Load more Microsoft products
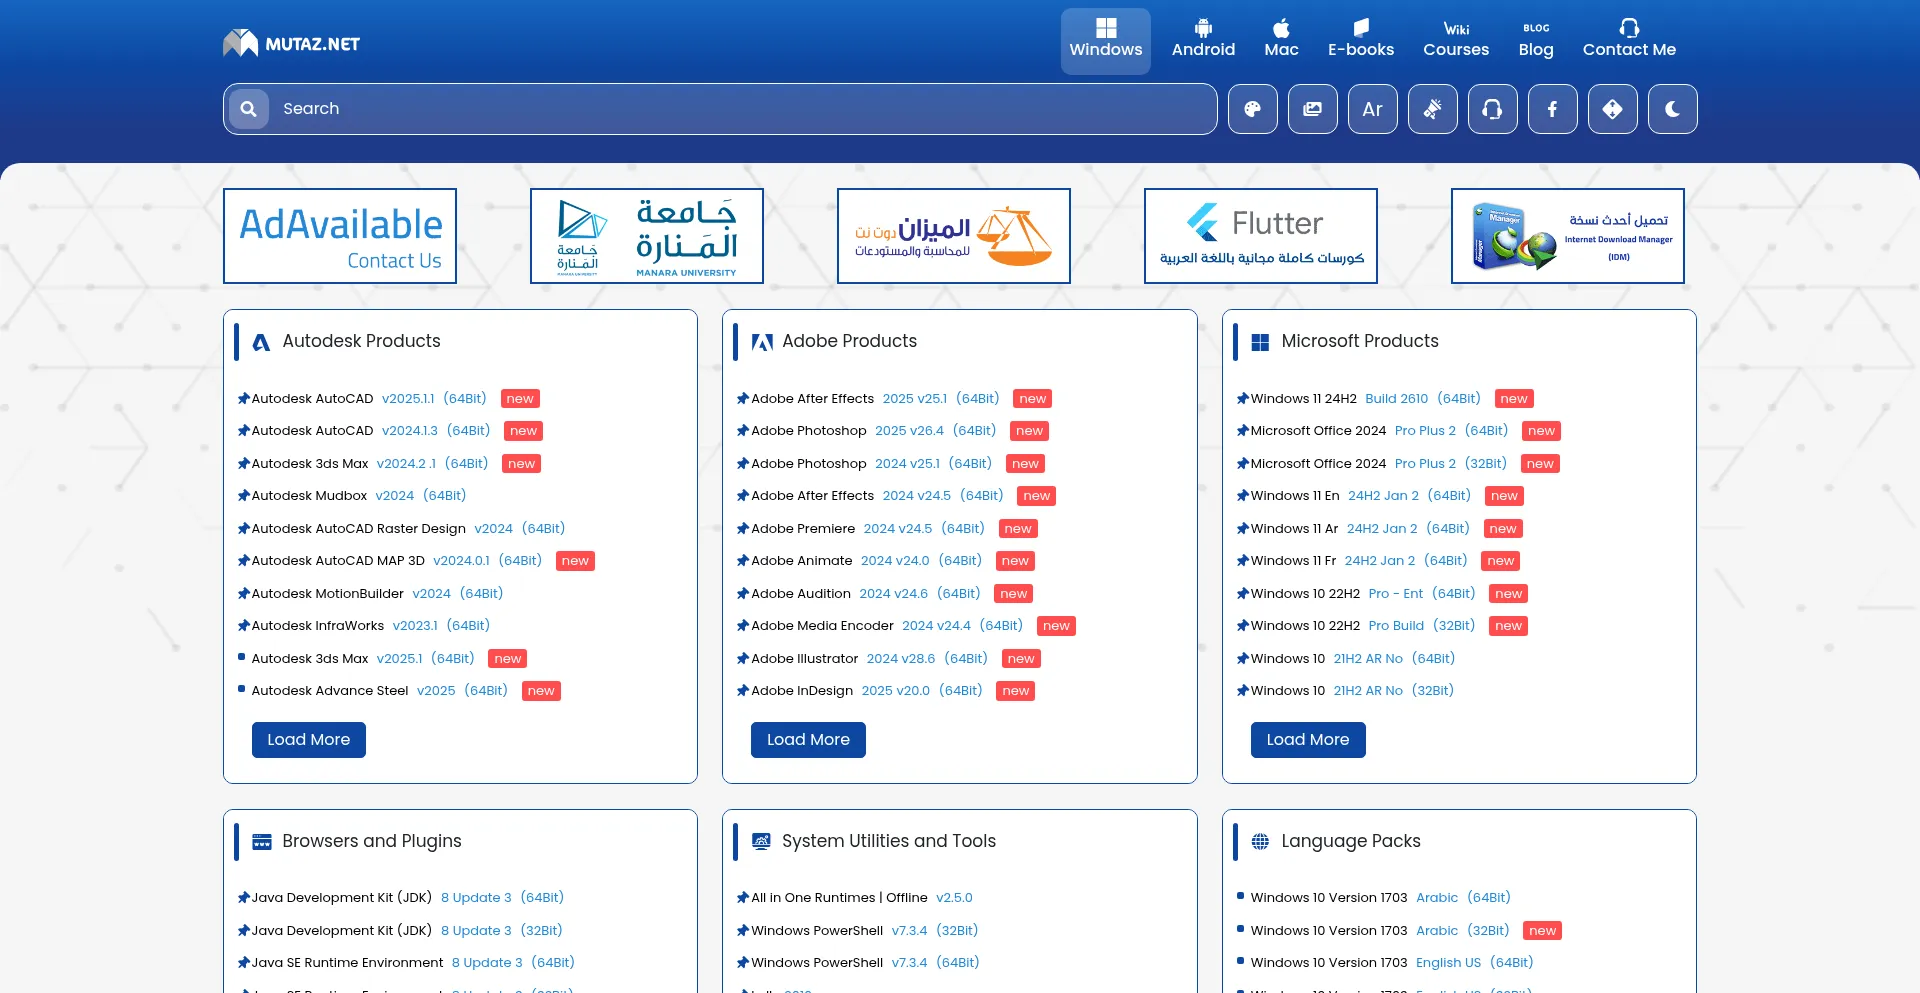 [x=1308, y=740]
